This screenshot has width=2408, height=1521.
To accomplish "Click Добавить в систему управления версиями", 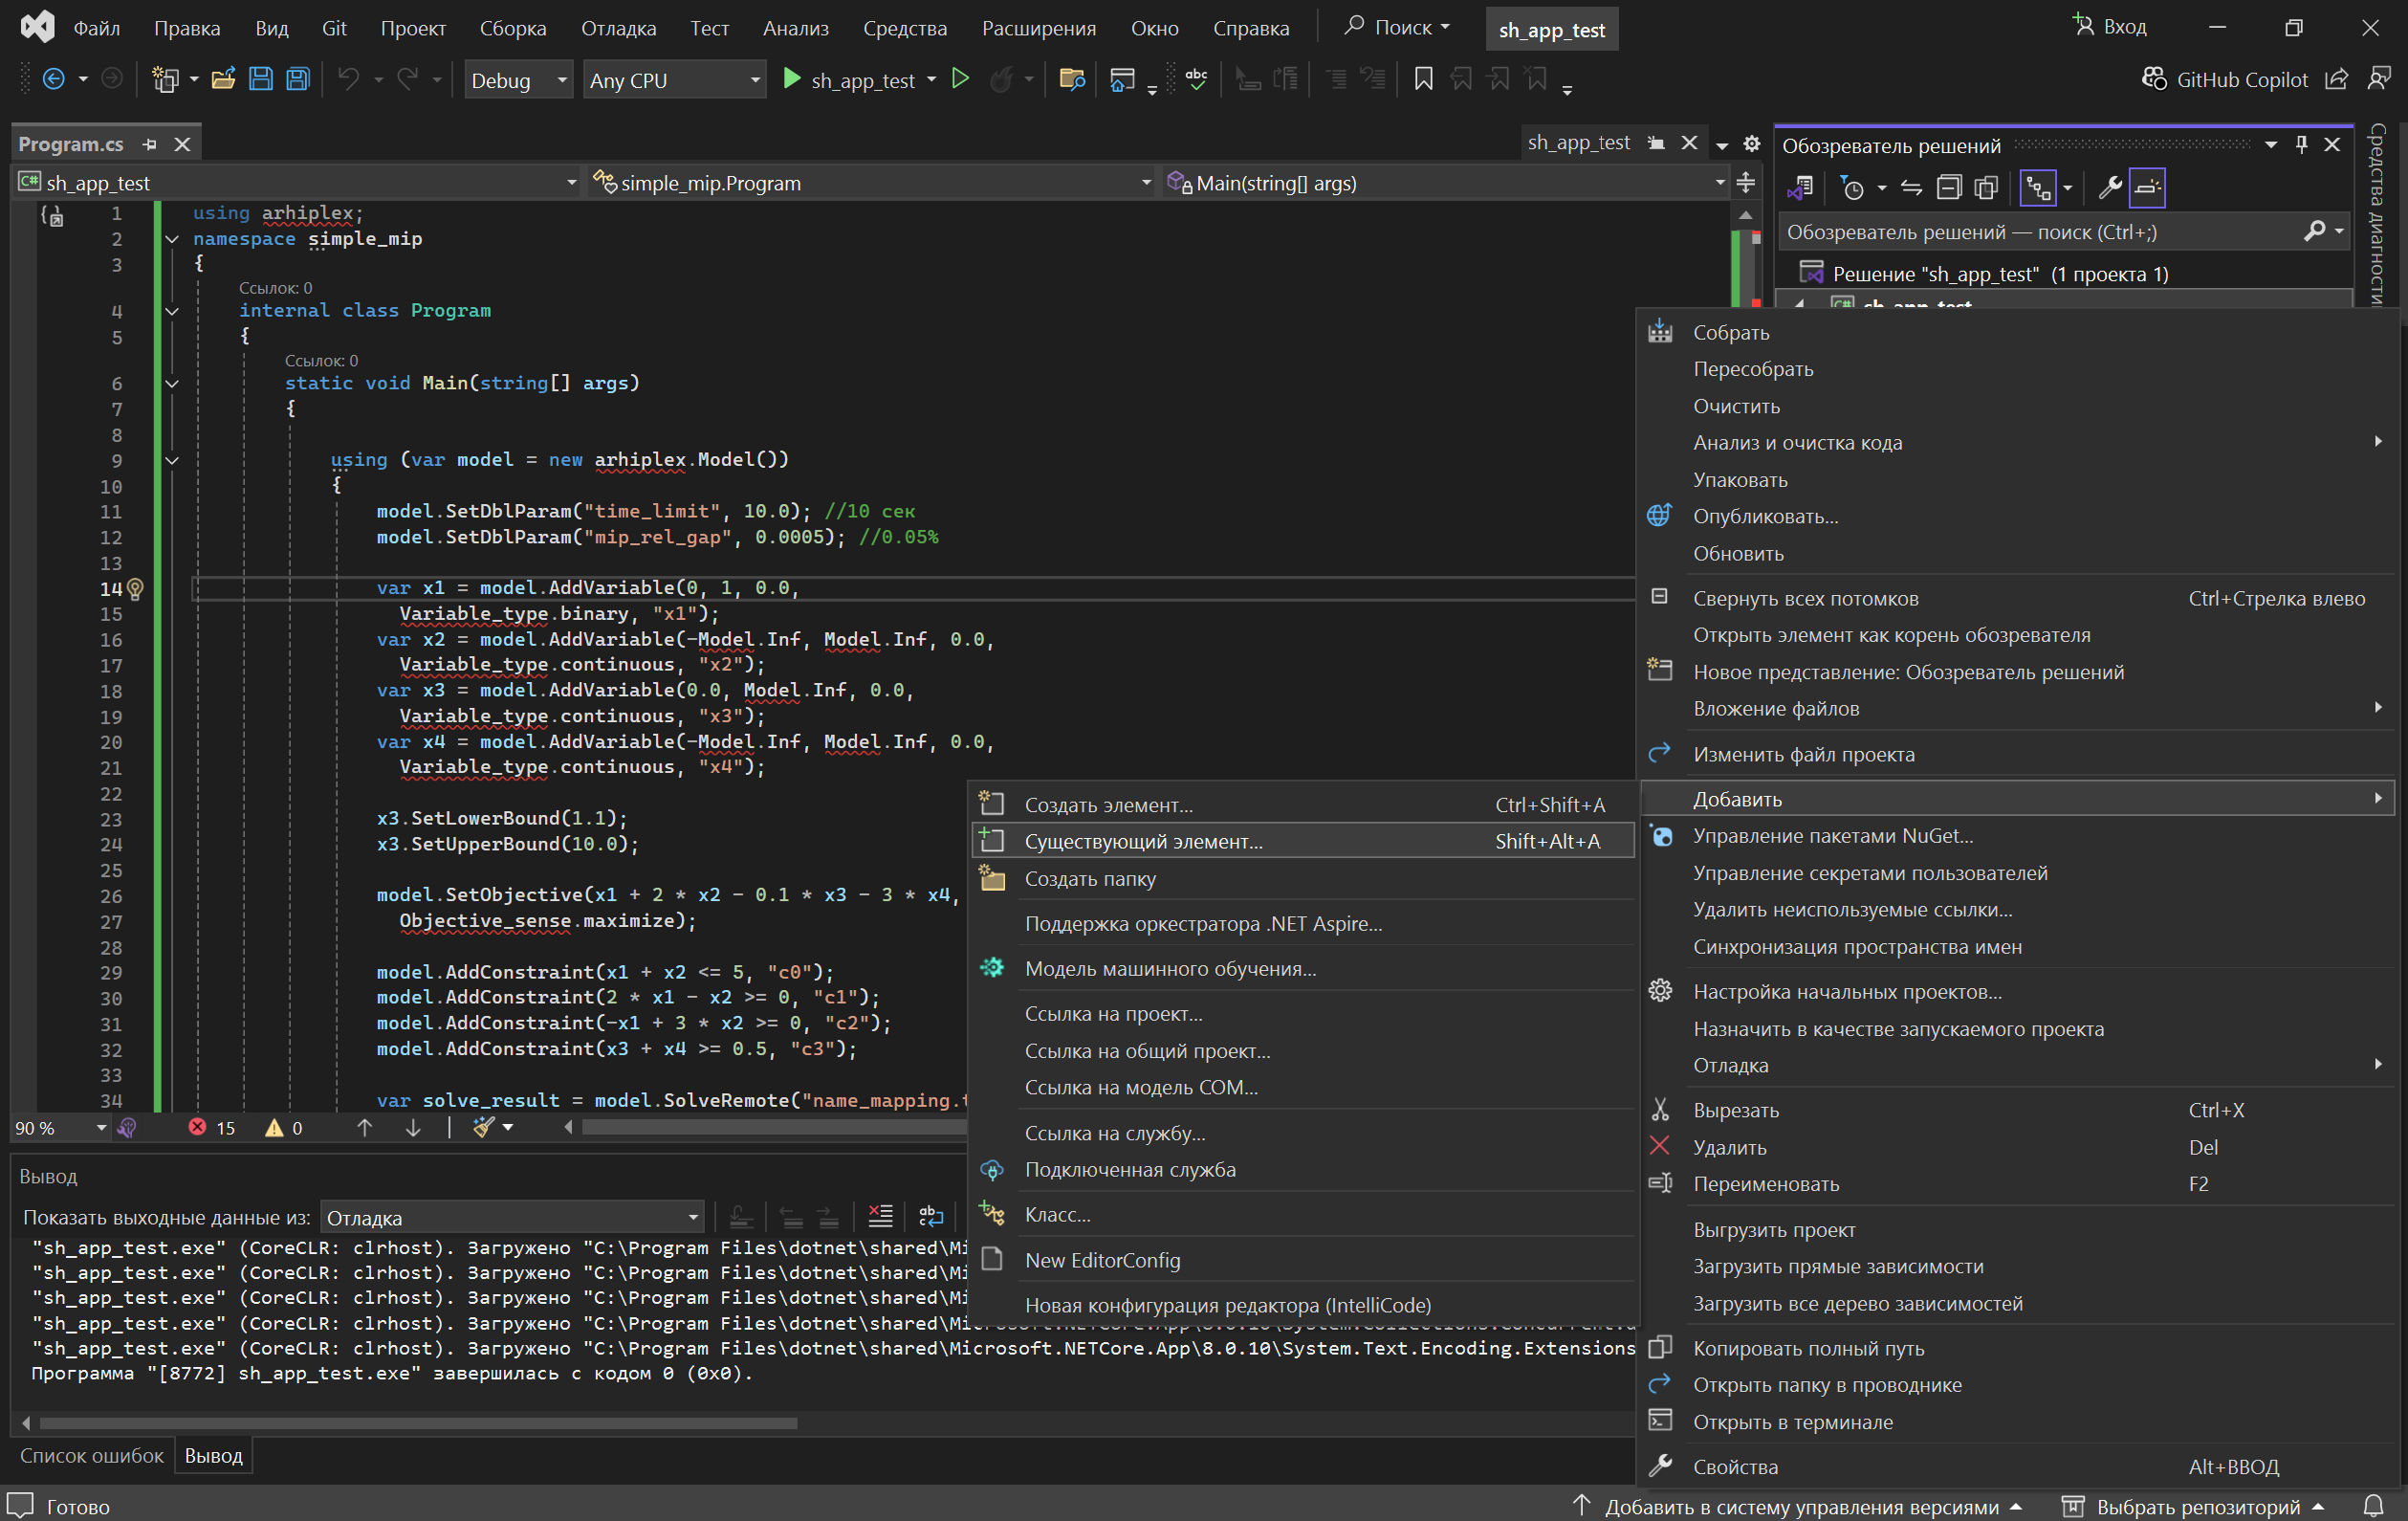I will (1798, 1506).
